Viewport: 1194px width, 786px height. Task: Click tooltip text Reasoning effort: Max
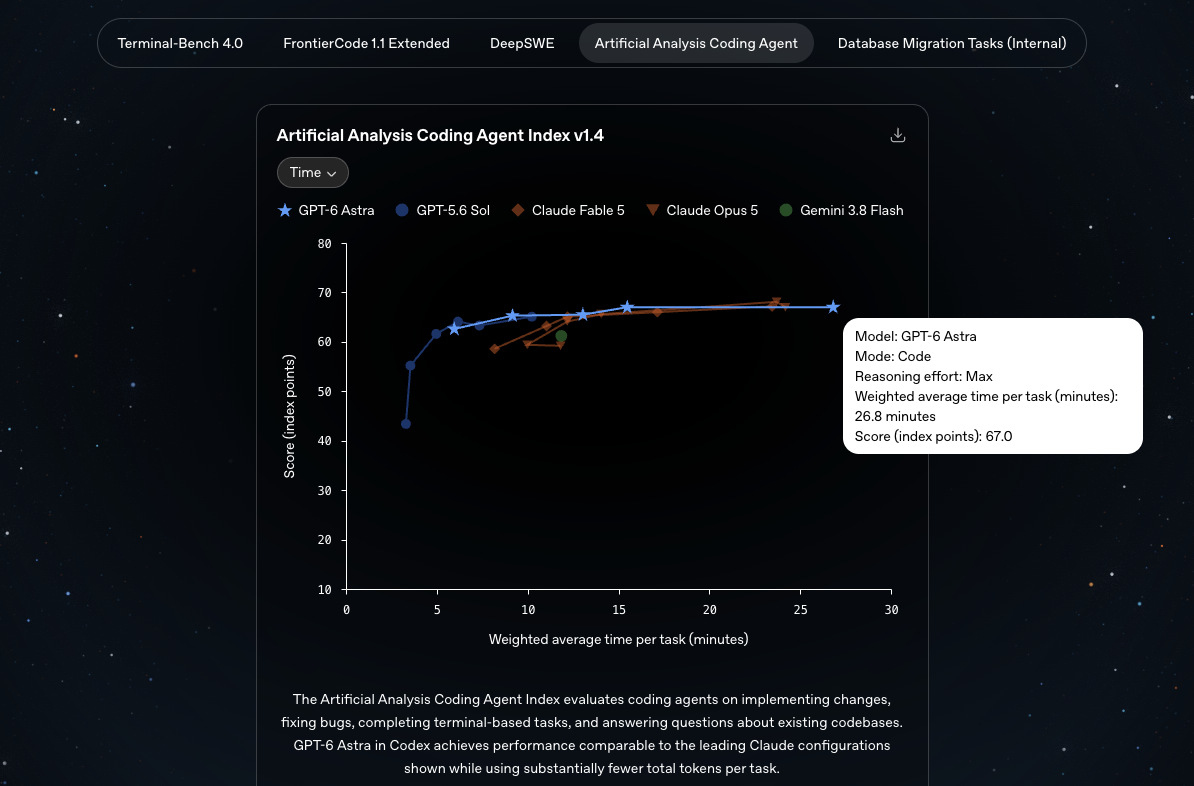(924, 376)
